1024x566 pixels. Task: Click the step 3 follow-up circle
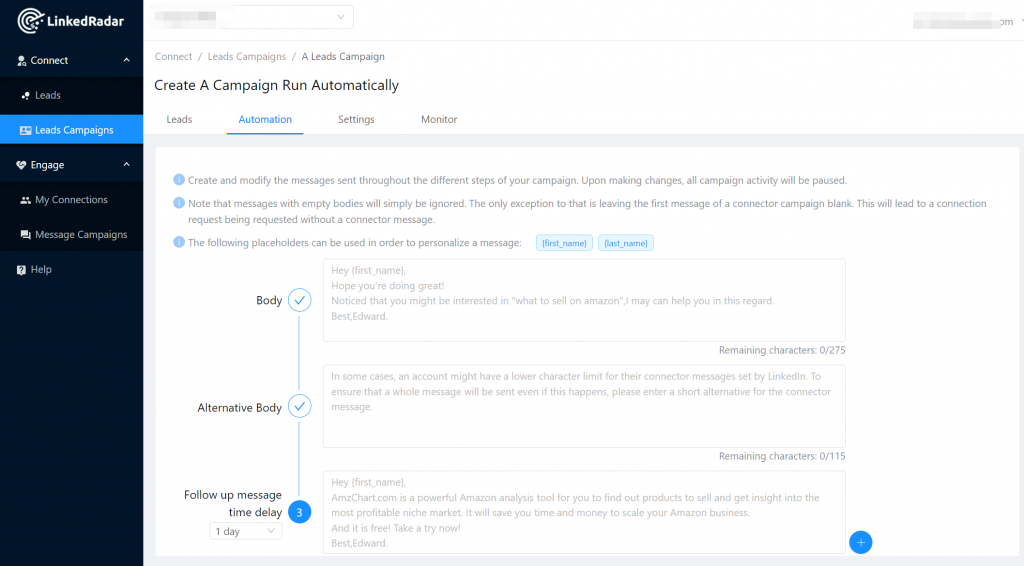(x=299, y=512)
